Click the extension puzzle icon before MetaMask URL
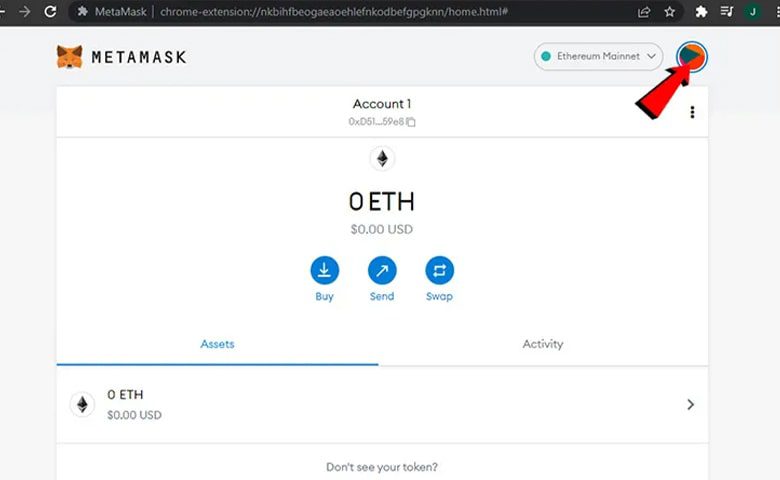 tap(83, 11)
